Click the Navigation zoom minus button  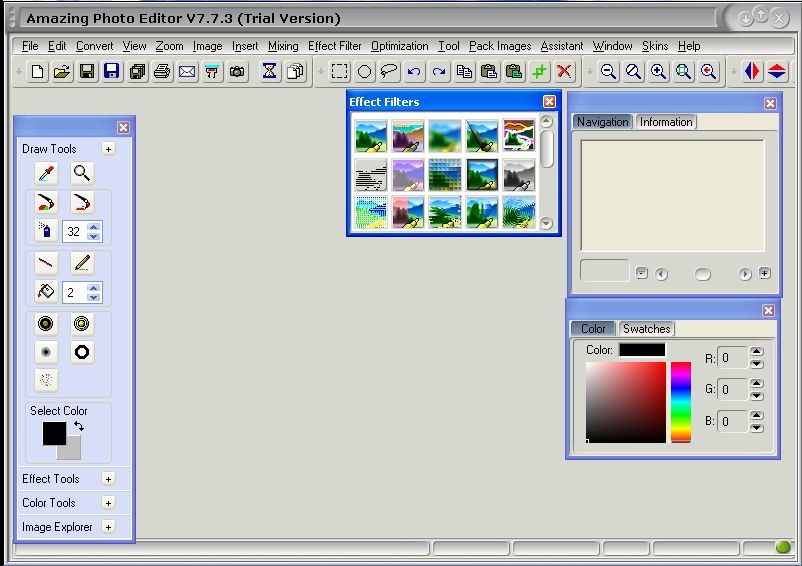[x=641, y=274]
